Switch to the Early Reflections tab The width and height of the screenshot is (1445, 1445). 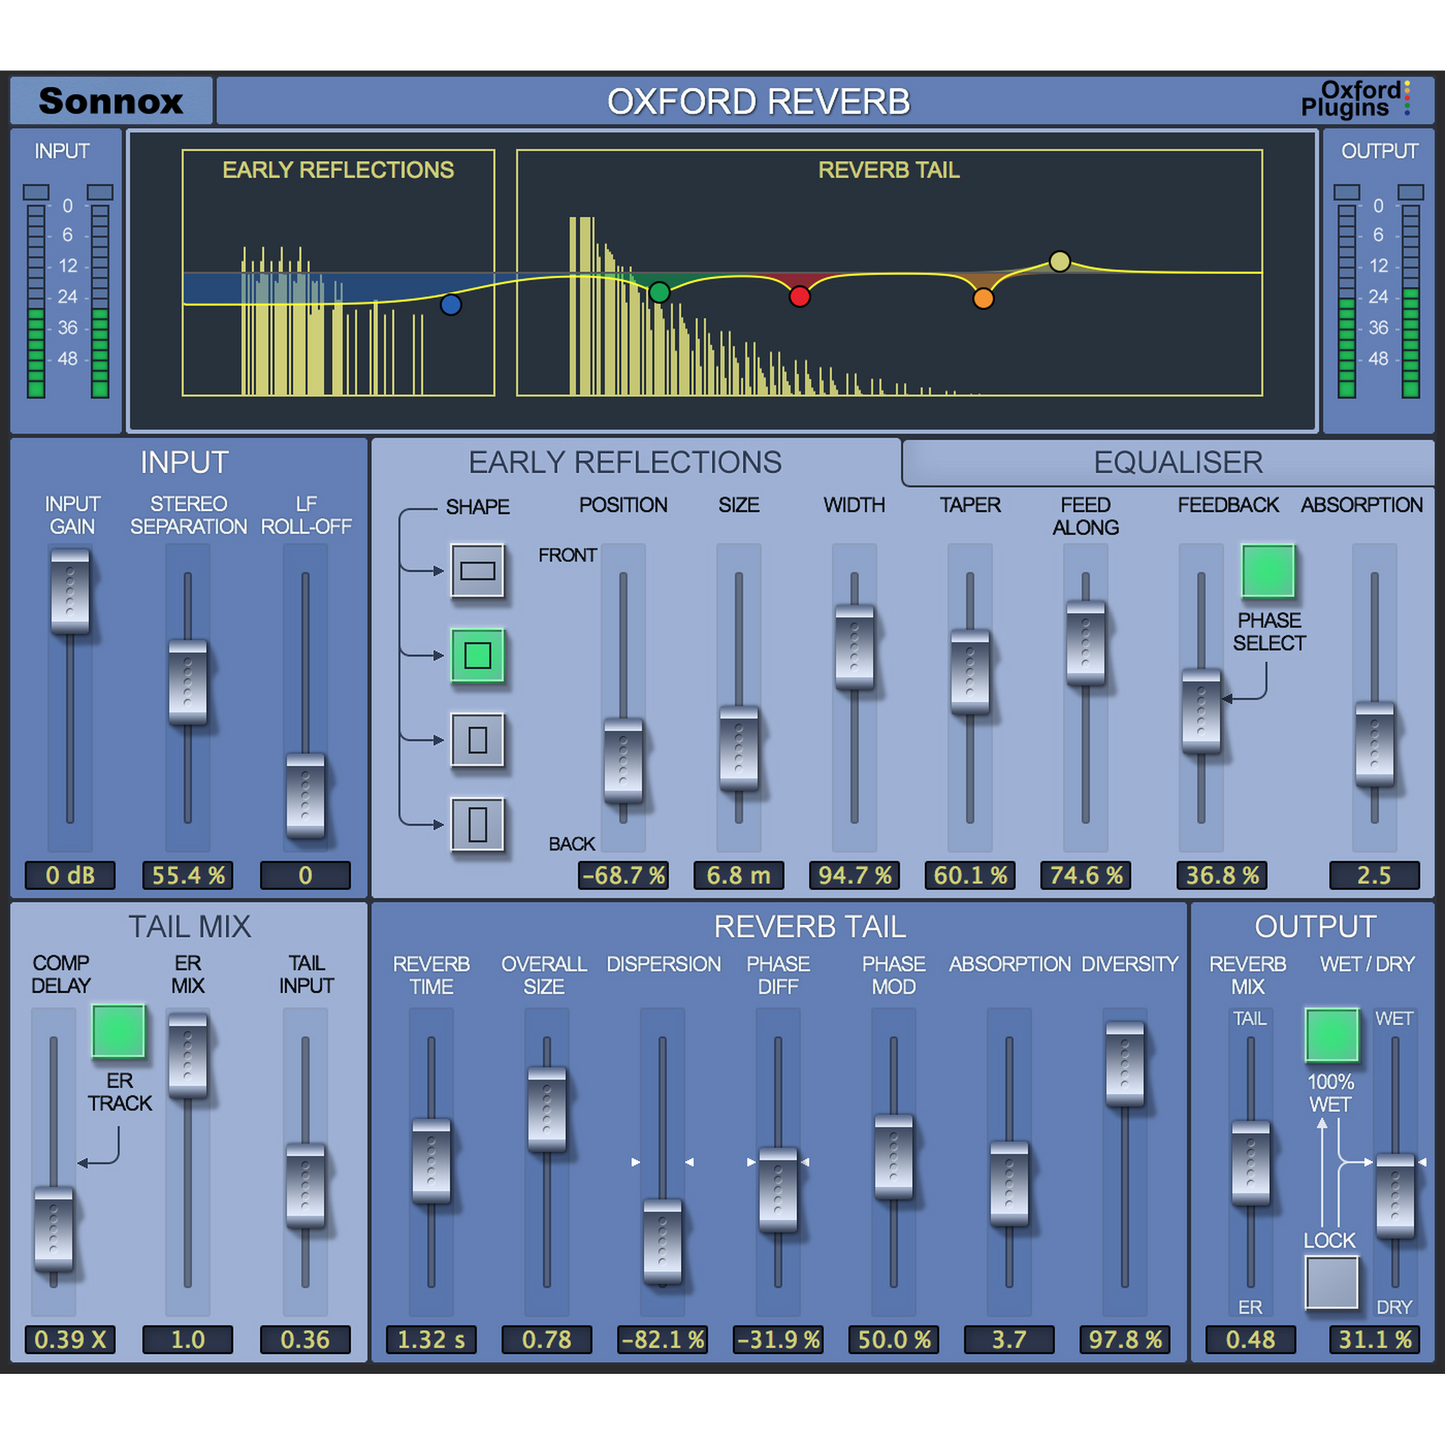(625, 463)
